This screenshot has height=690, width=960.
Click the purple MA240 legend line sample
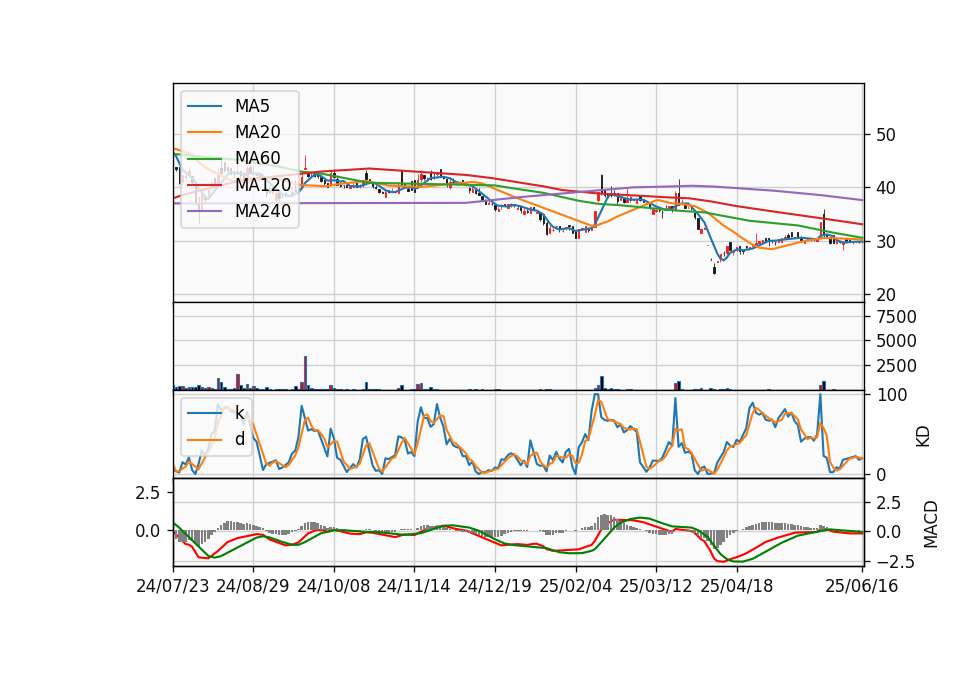204,211
